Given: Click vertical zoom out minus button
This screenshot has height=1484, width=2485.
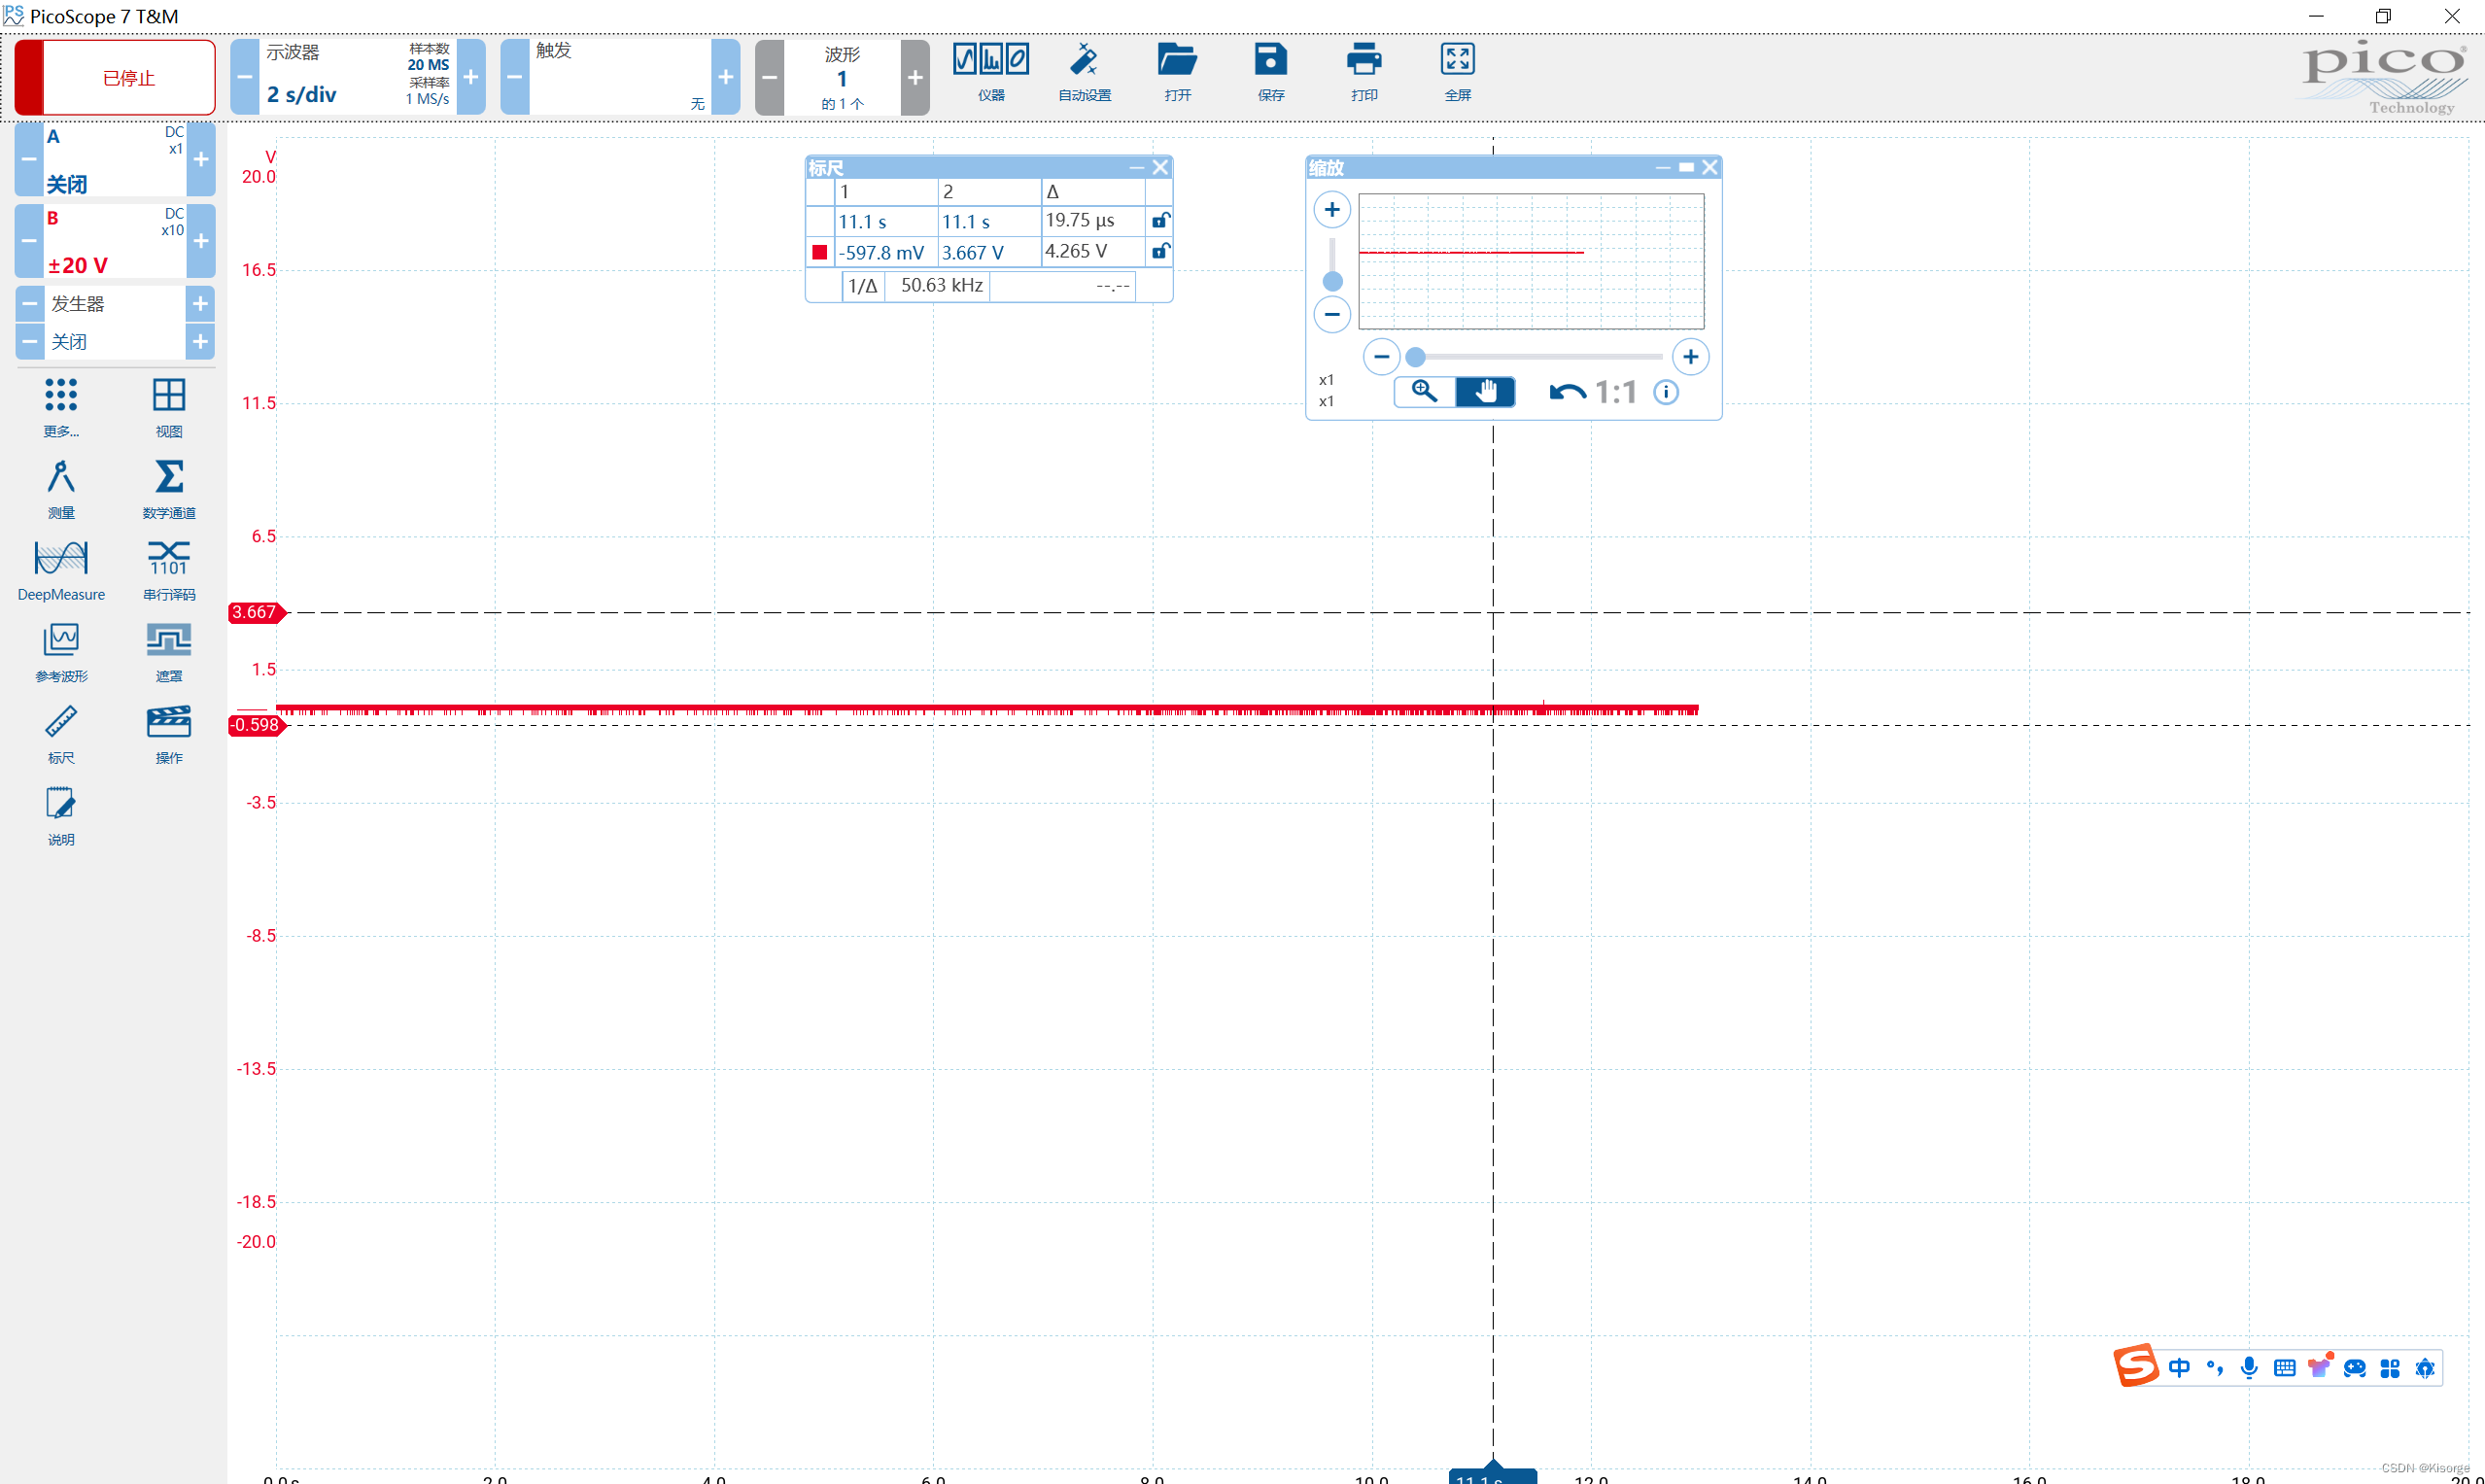Looking at the screenshot, I should coord(1332,314).
